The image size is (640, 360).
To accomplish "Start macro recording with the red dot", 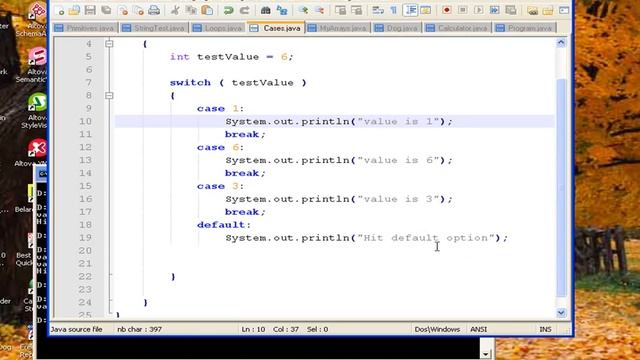I will tap(447, 10).
